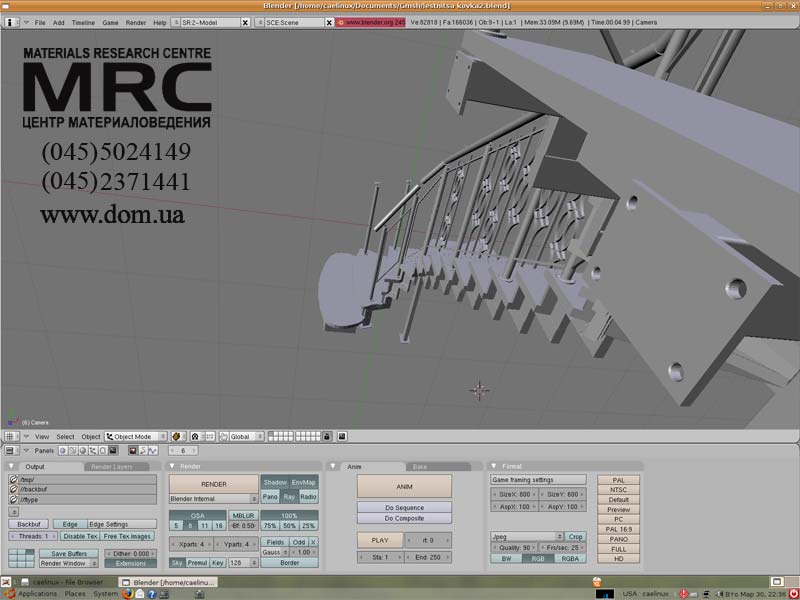Click the lock layers to scene icon
This screenshot has width=800, height=600.
coord(327,437)
